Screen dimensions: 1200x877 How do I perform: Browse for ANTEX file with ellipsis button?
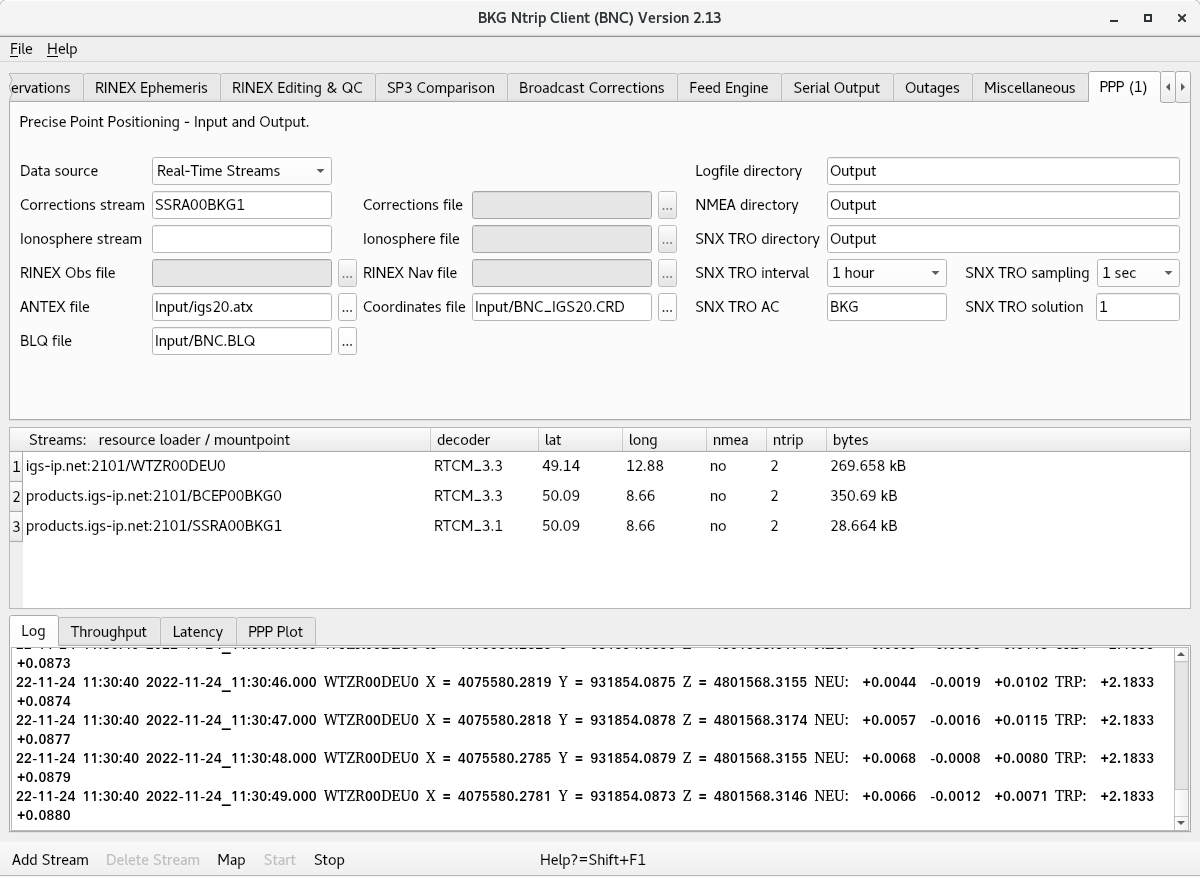coord(347,307)
